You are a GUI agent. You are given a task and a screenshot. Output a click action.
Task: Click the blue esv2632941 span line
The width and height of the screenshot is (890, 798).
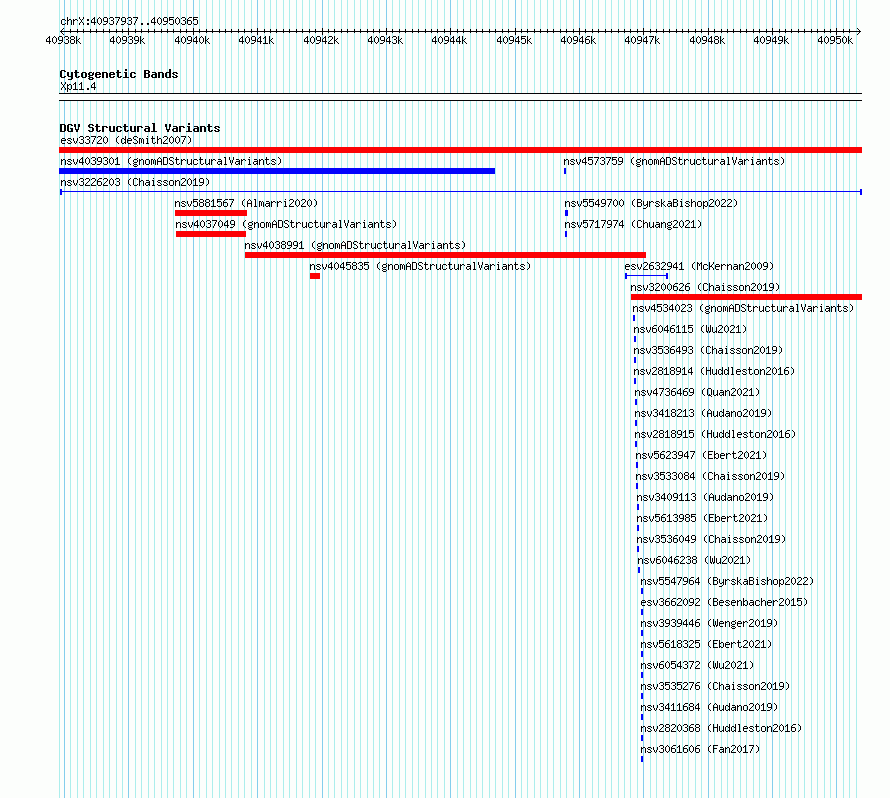[x=646, y=276]
